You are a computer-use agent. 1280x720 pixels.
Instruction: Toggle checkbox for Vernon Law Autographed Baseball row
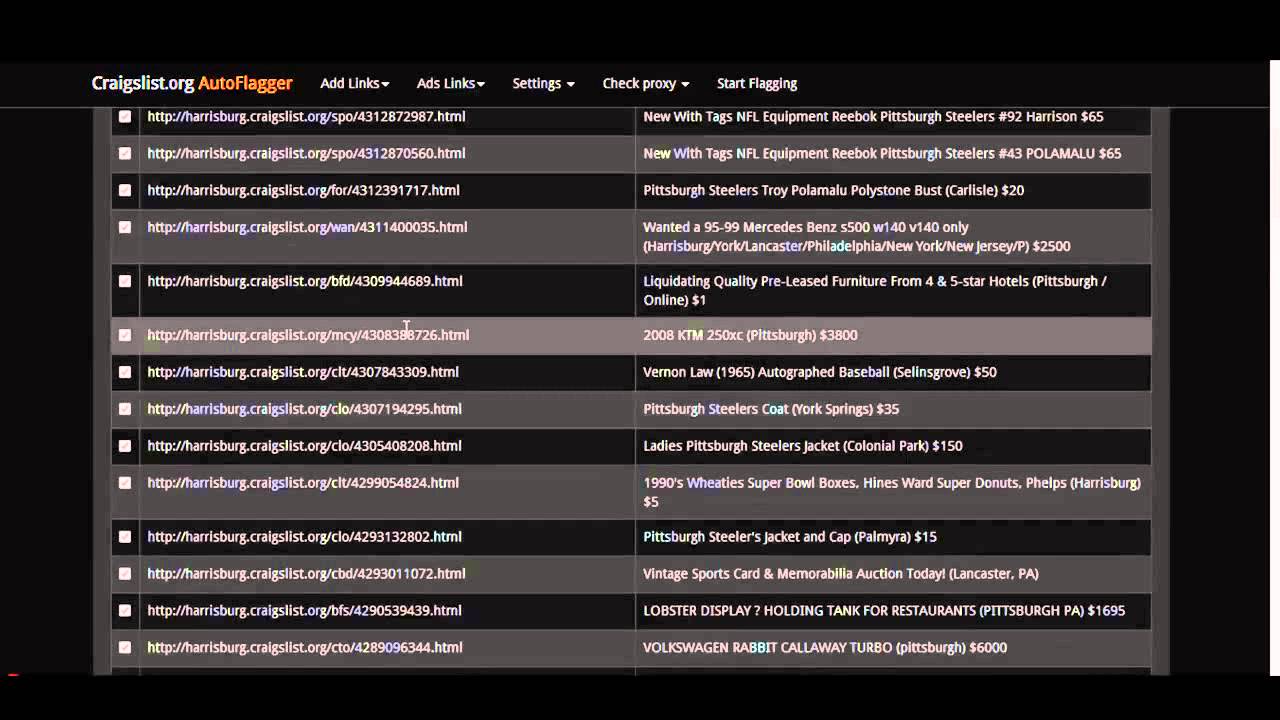[125, 373]
